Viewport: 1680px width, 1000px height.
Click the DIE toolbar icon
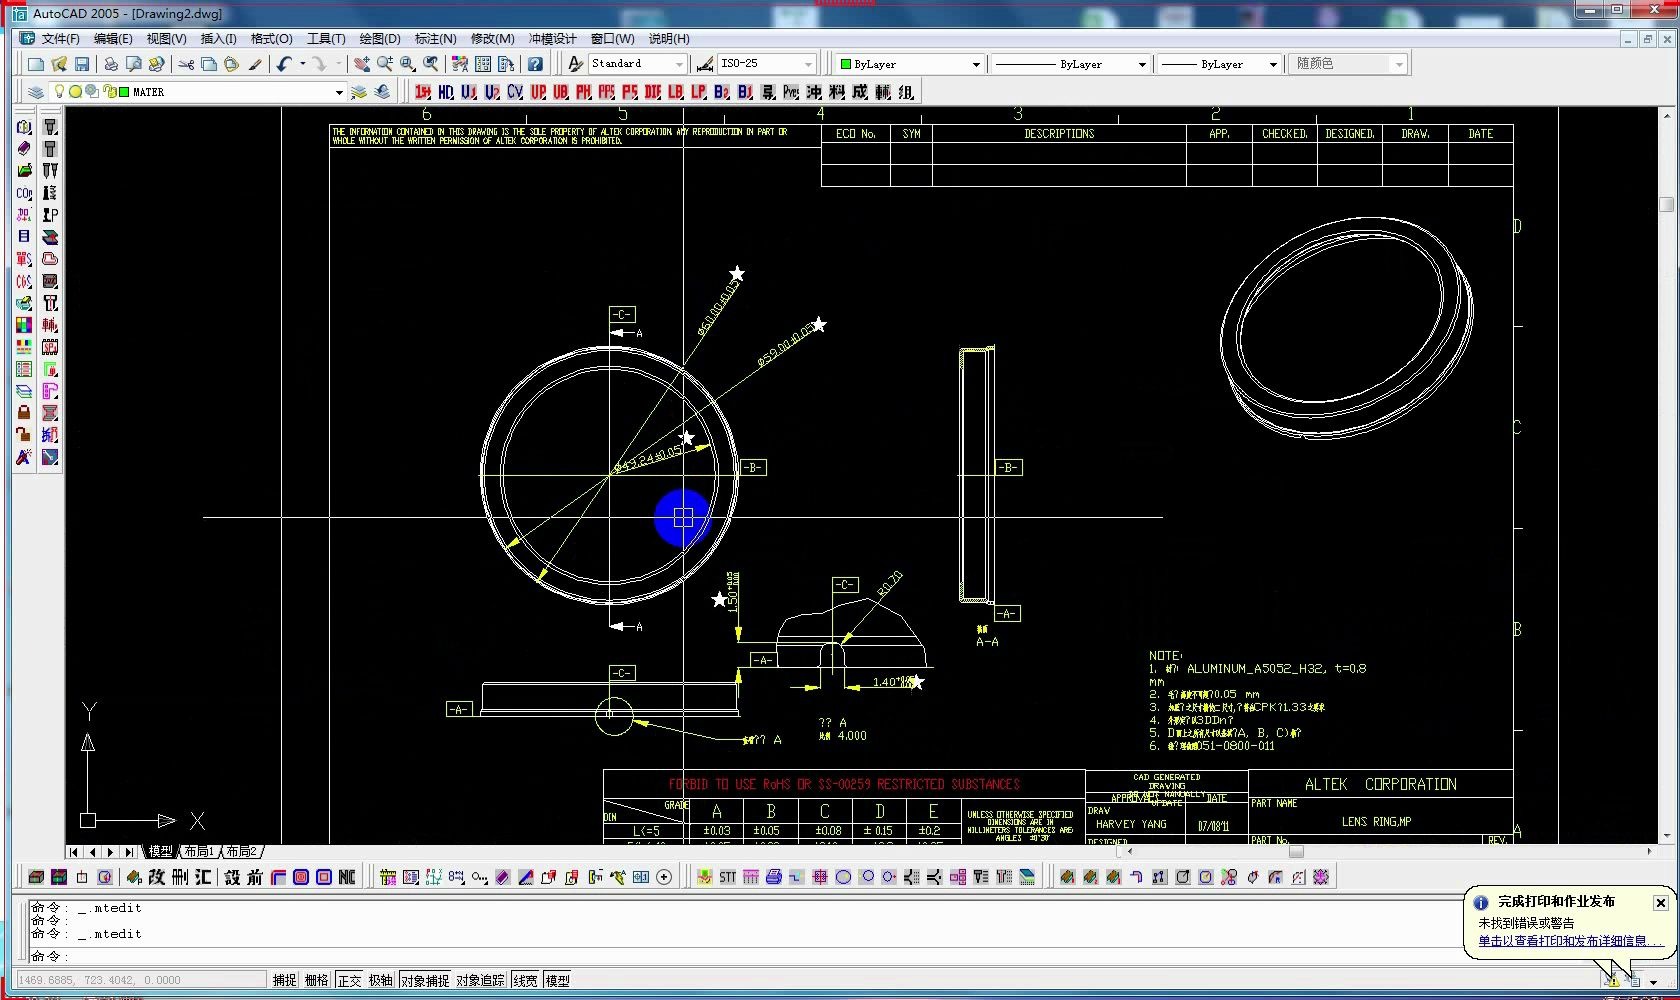pyautogui.click(x=653, y=92)
